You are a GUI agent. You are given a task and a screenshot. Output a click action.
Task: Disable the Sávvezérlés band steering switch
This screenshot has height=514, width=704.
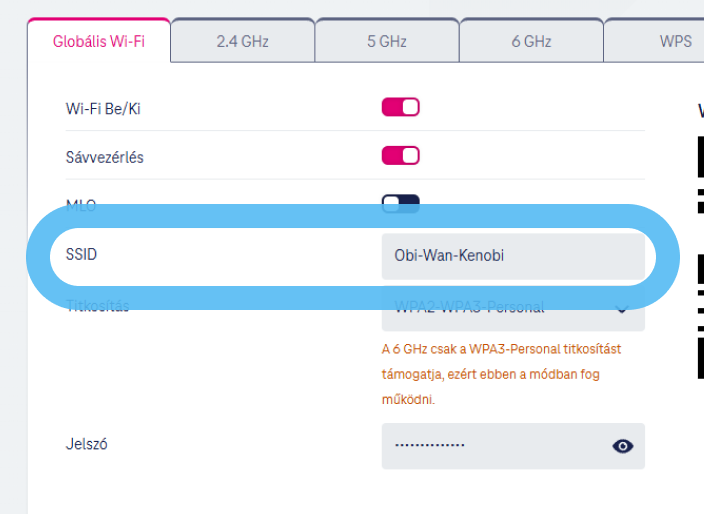[400, 156]
